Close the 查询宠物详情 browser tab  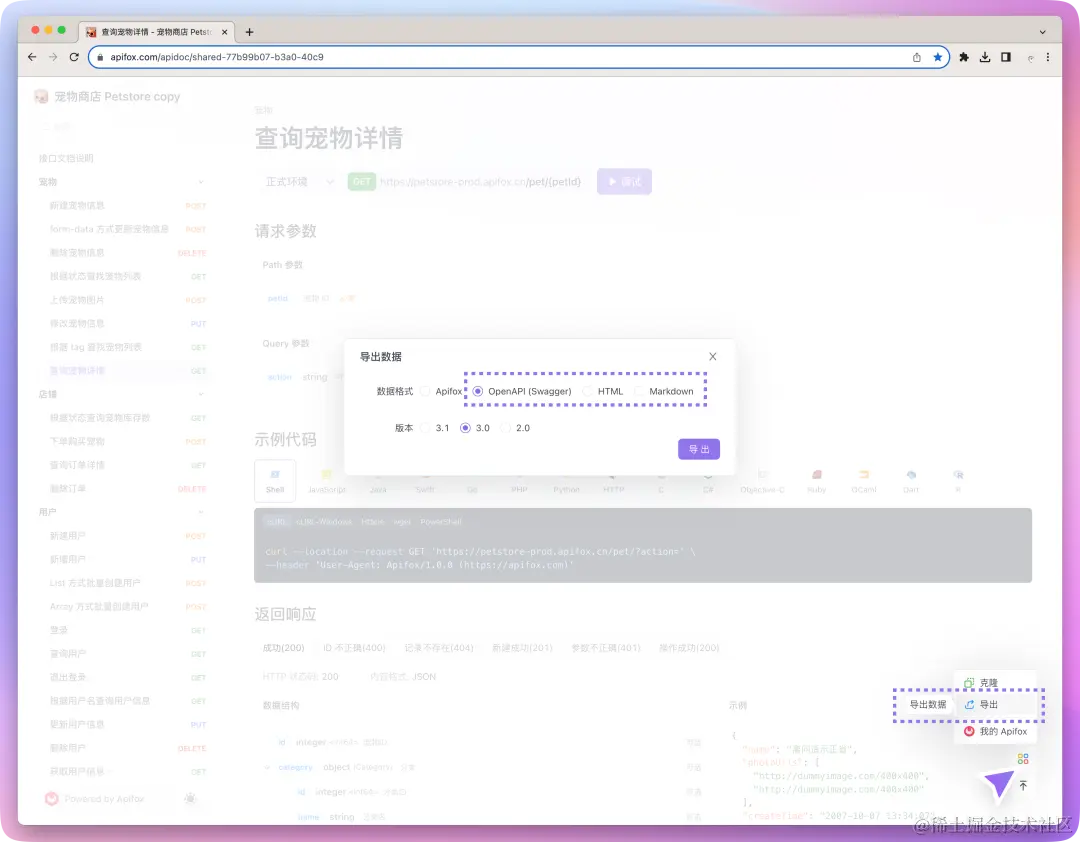pyautogui.click(x=225, y=32)
